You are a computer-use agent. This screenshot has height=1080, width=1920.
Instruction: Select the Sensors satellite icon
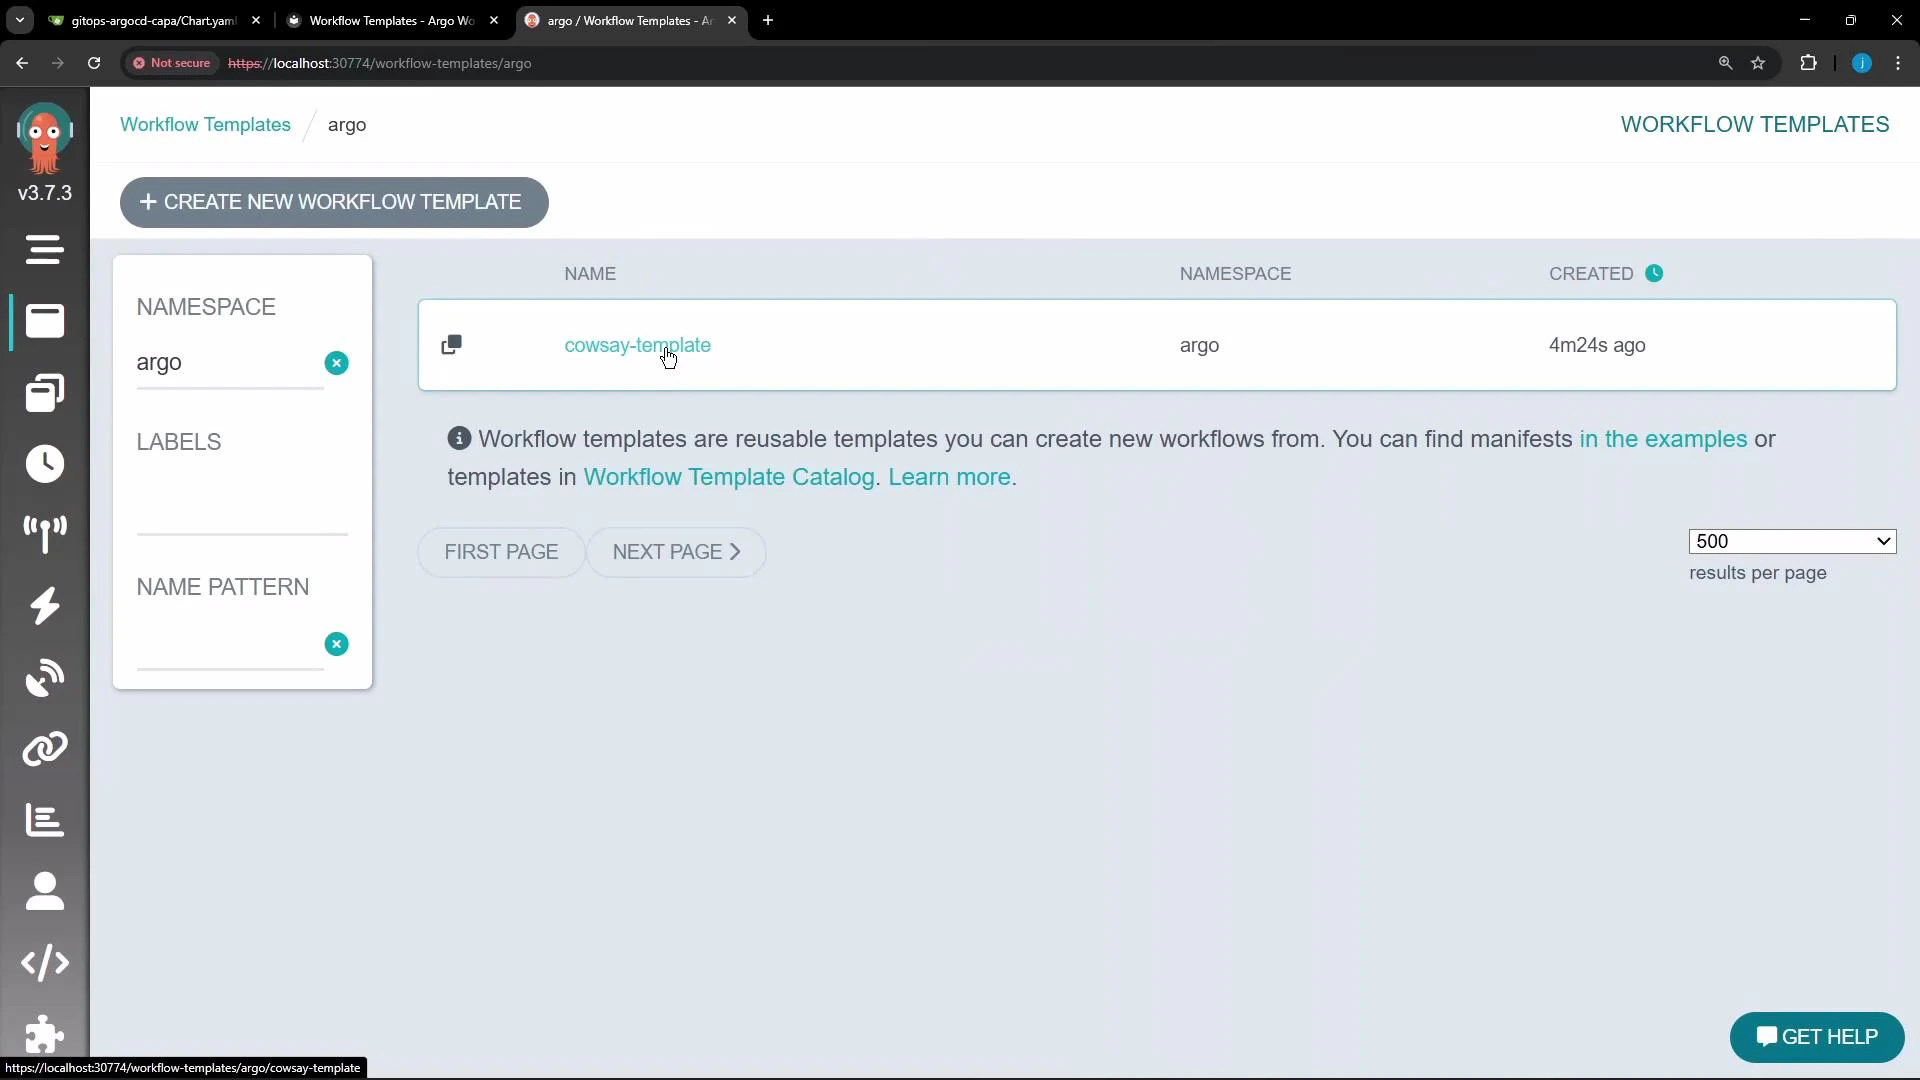(44, 678)
